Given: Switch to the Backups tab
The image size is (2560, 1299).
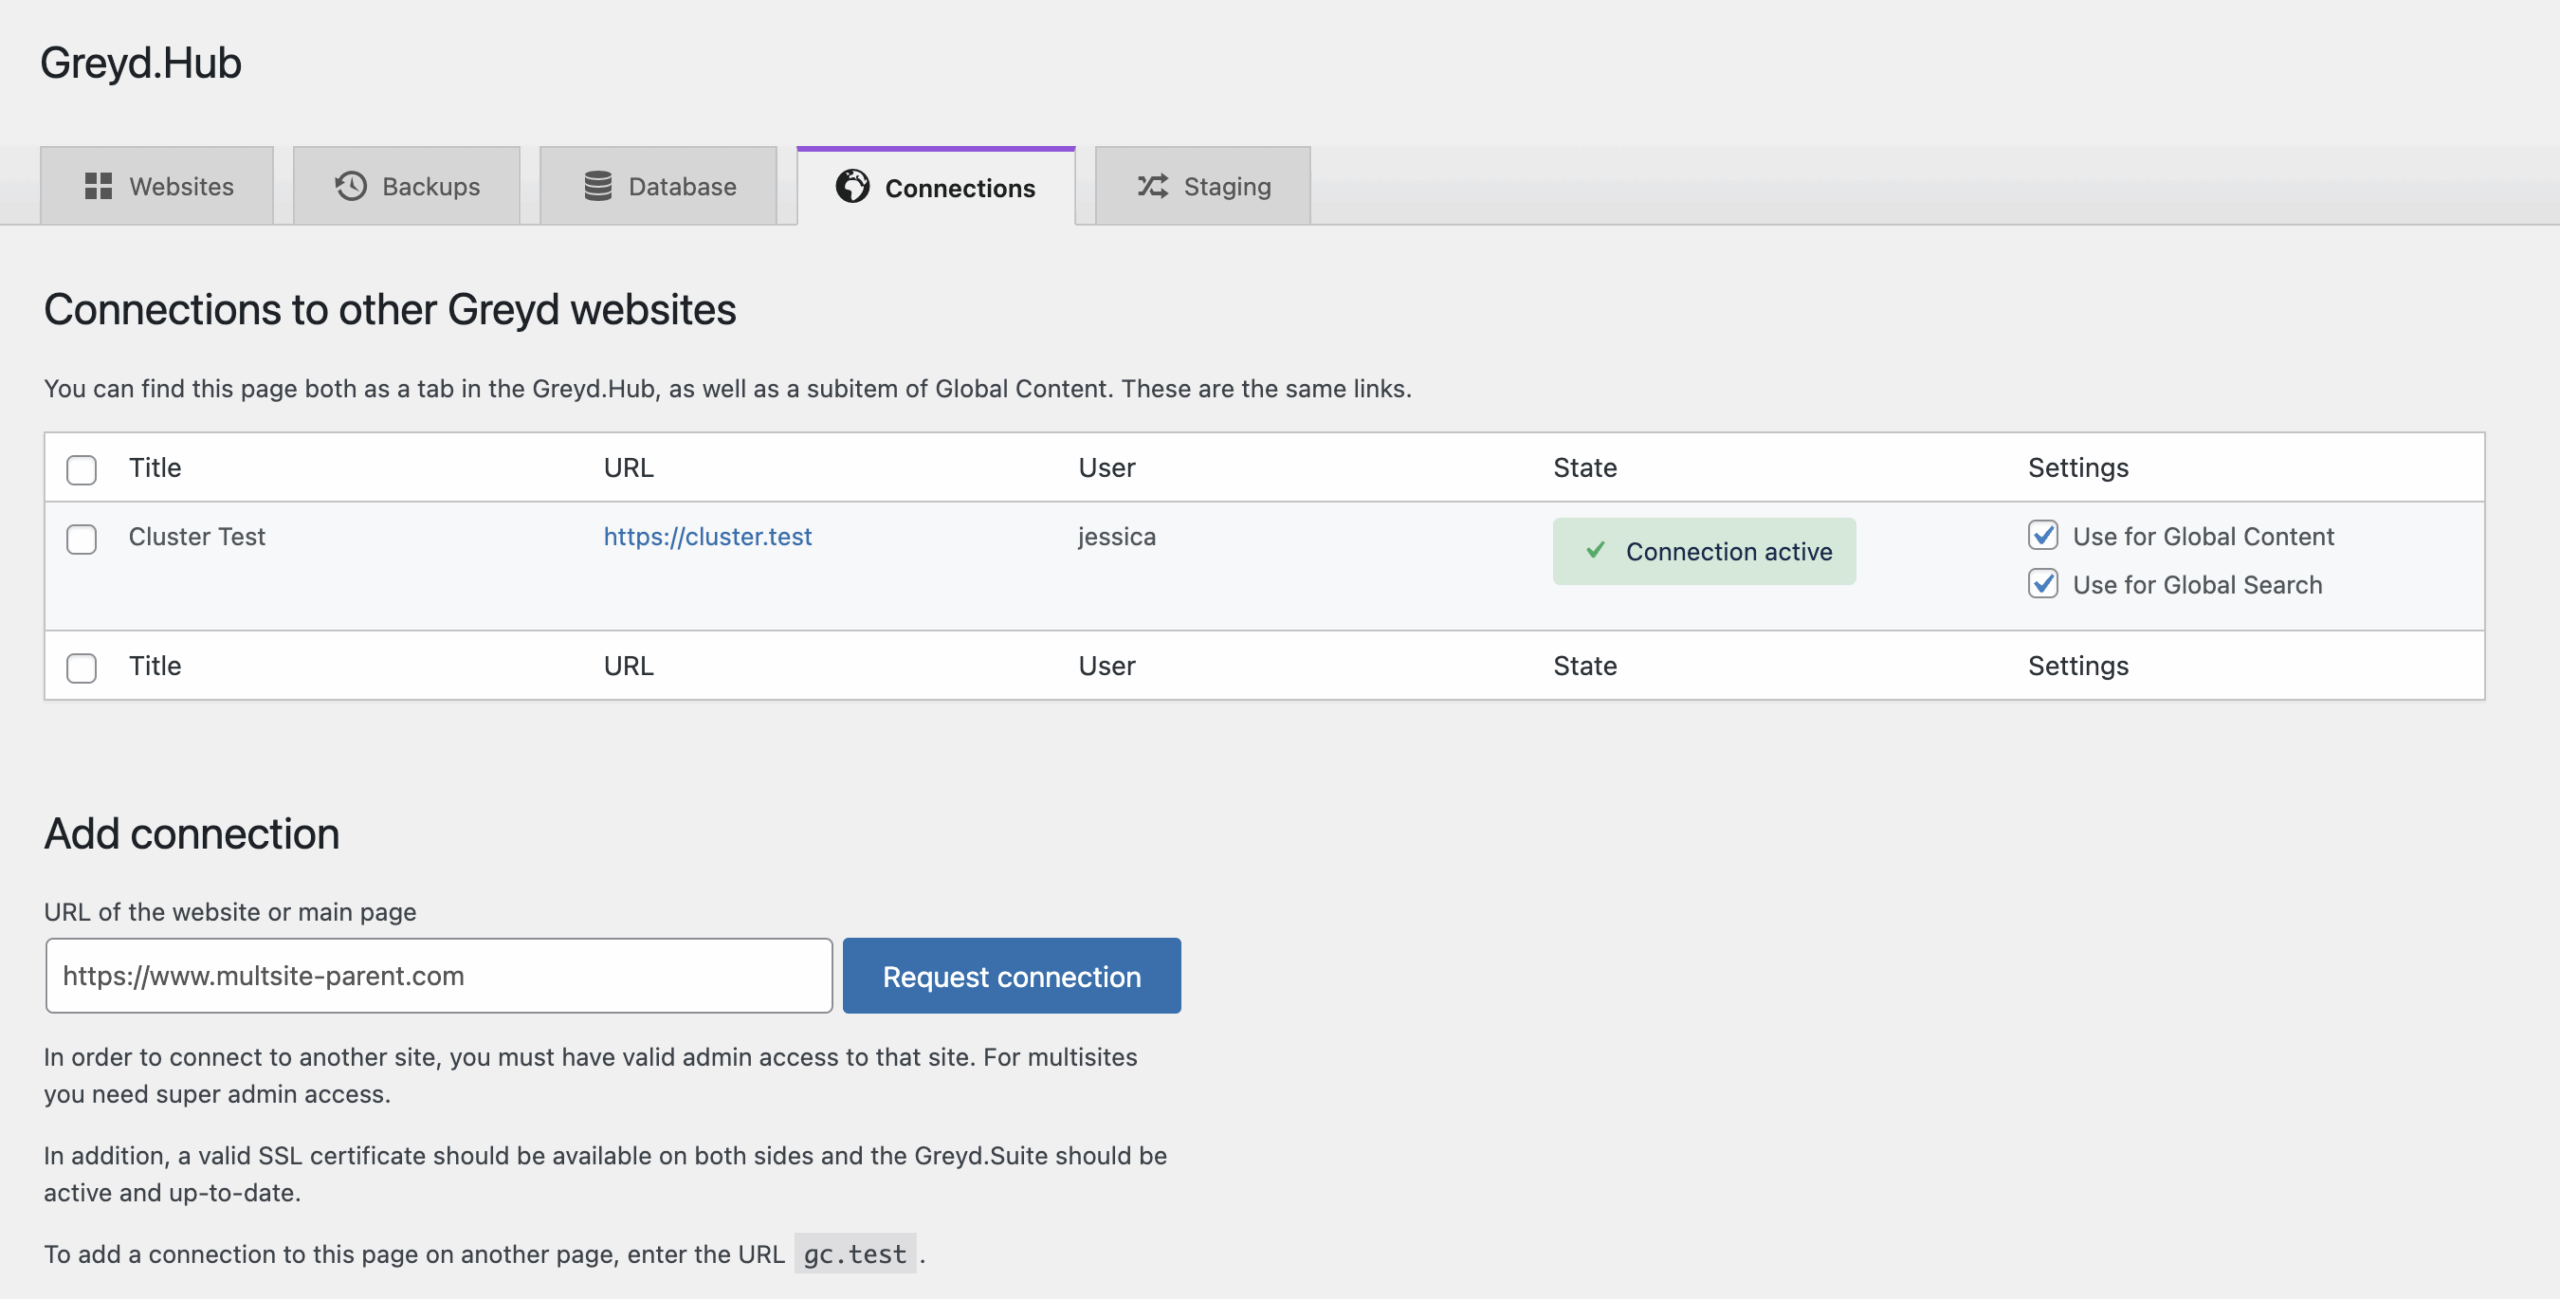Looking at the screenshot, I should pos(431,186).
